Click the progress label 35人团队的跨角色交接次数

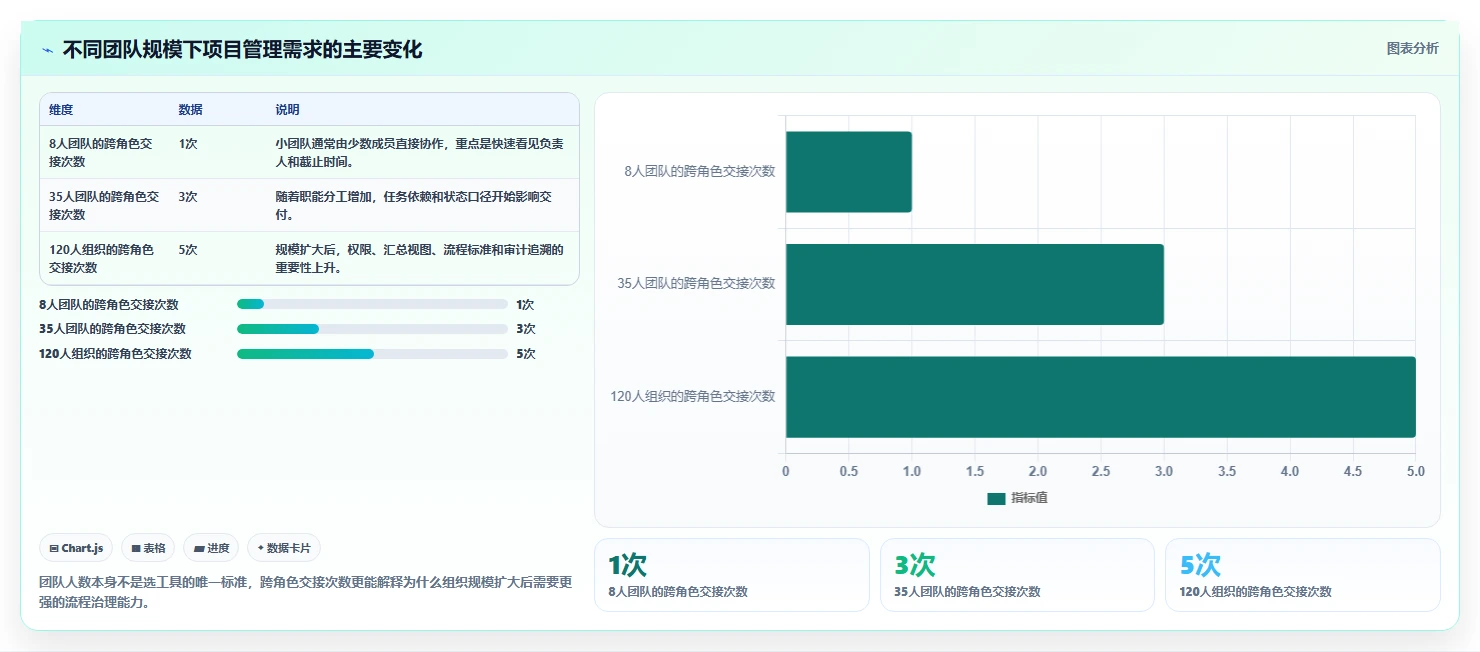pos(112,329)
